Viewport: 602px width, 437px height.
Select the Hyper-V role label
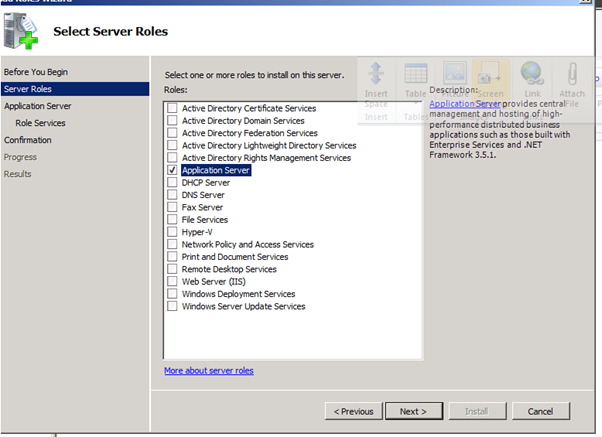click(197, 232)
